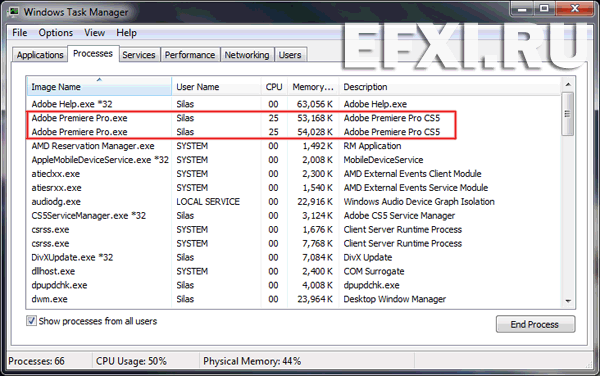Click the Task Manager title bar icon
Image resolution: width=600 pixels, height=376 pixels.
tap(14, 12)
